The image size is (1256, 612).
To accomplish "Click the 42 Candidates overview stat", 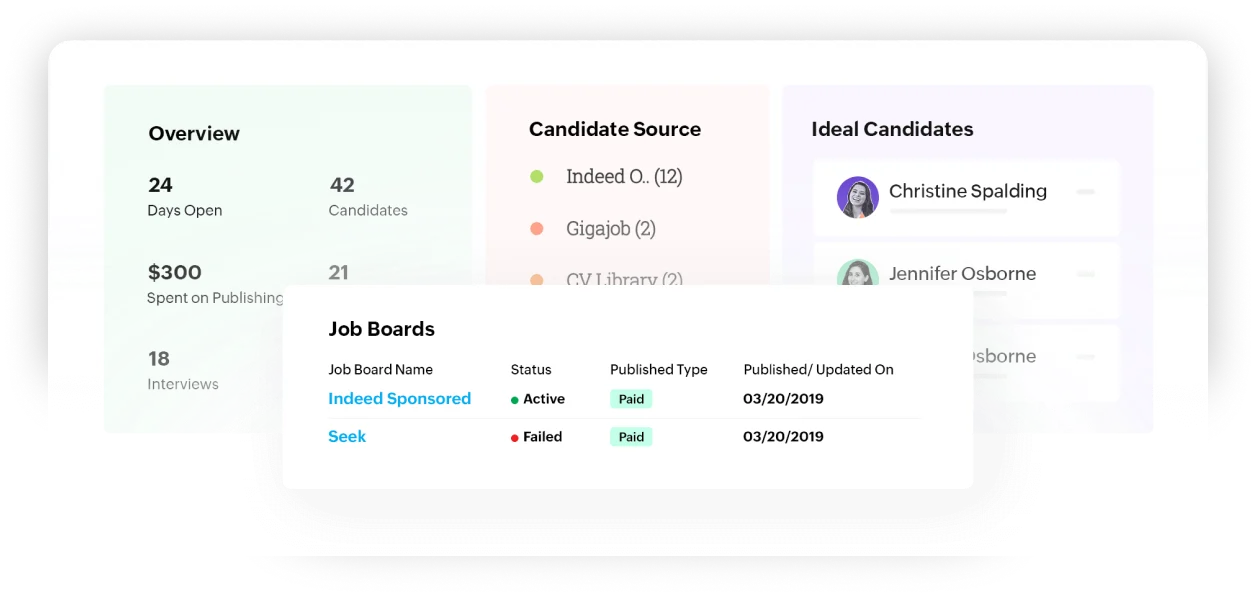I will click(x=368, y=197).
